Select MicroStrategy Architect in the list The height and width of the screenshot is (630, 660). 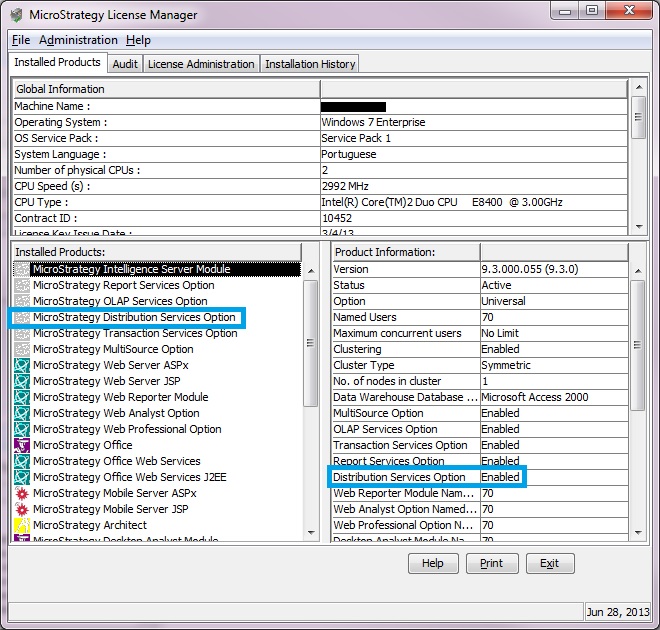coord(90,525)
